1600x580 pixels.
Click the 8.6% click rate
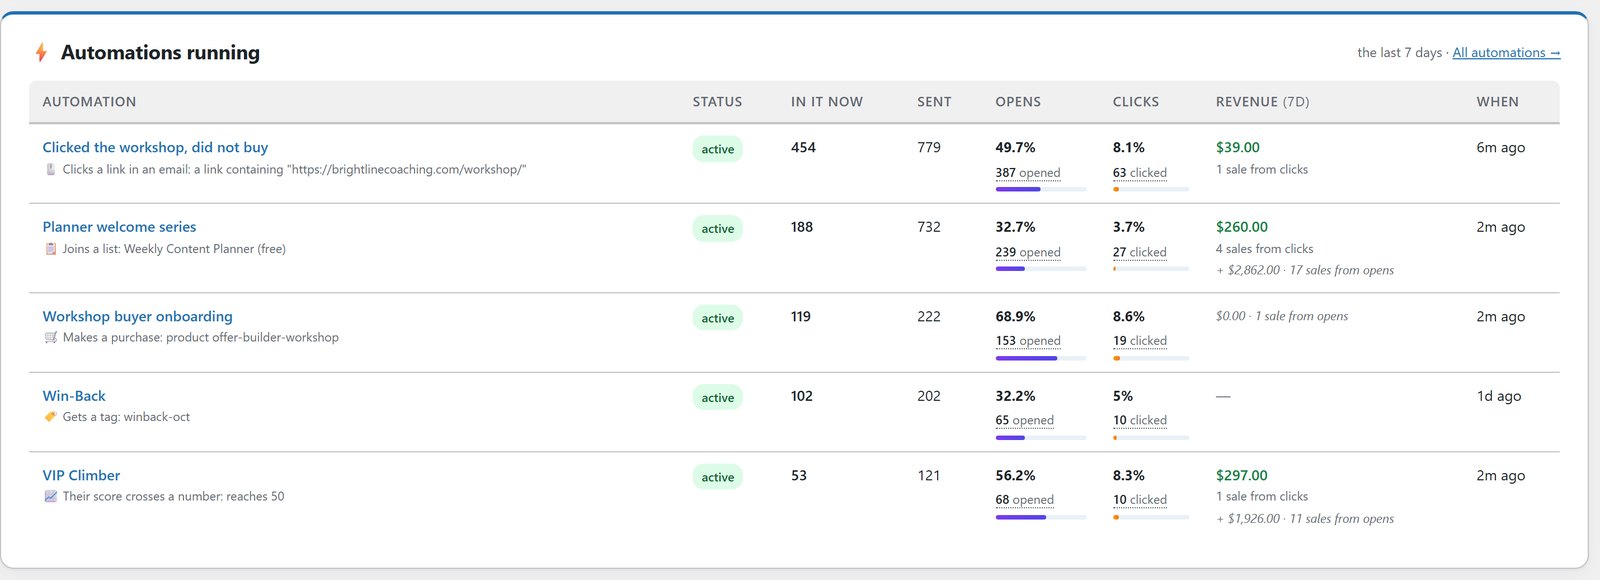pos(1129,316)
